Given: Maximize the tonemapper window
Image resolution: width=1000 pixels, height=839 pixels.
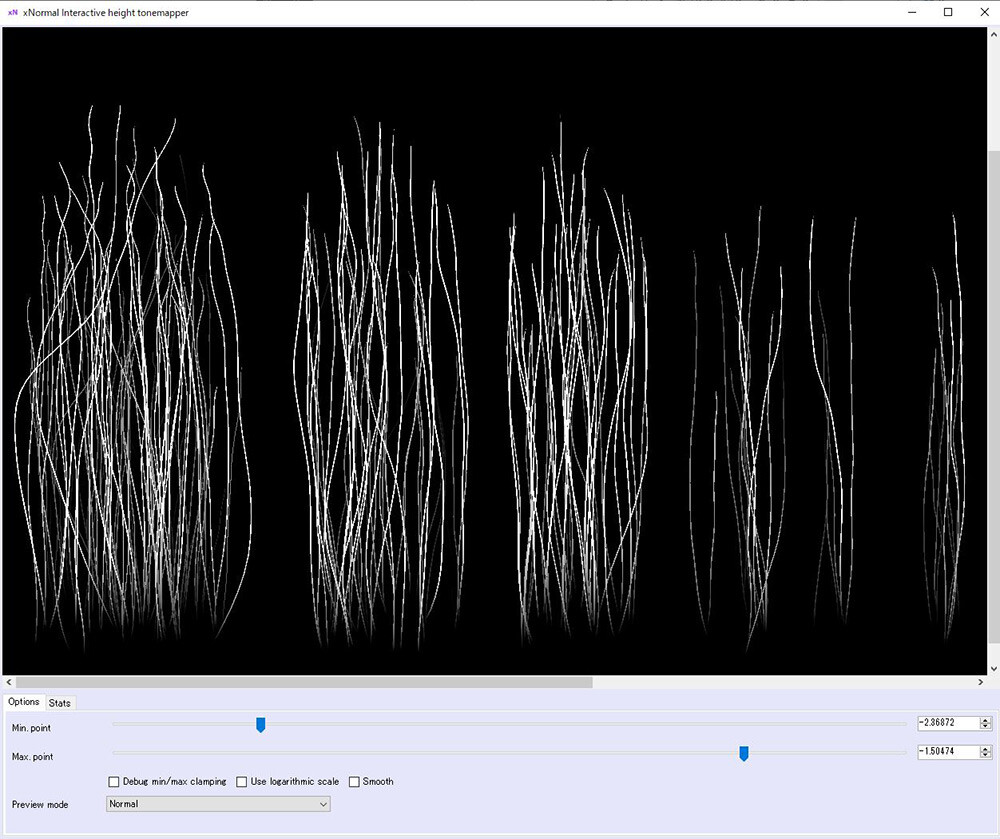Looking at the screenshot, I should point(948,12).
